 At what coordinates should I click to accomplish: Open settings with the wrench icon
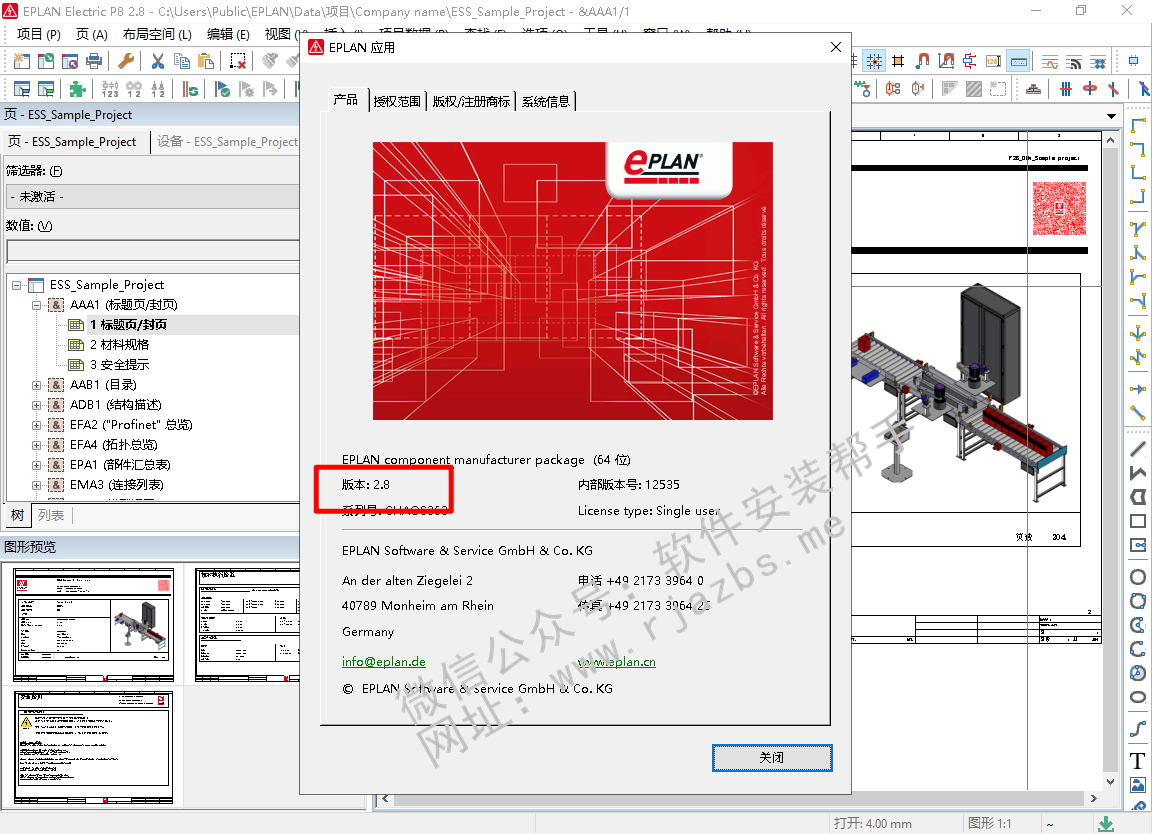tap(126, 61)
